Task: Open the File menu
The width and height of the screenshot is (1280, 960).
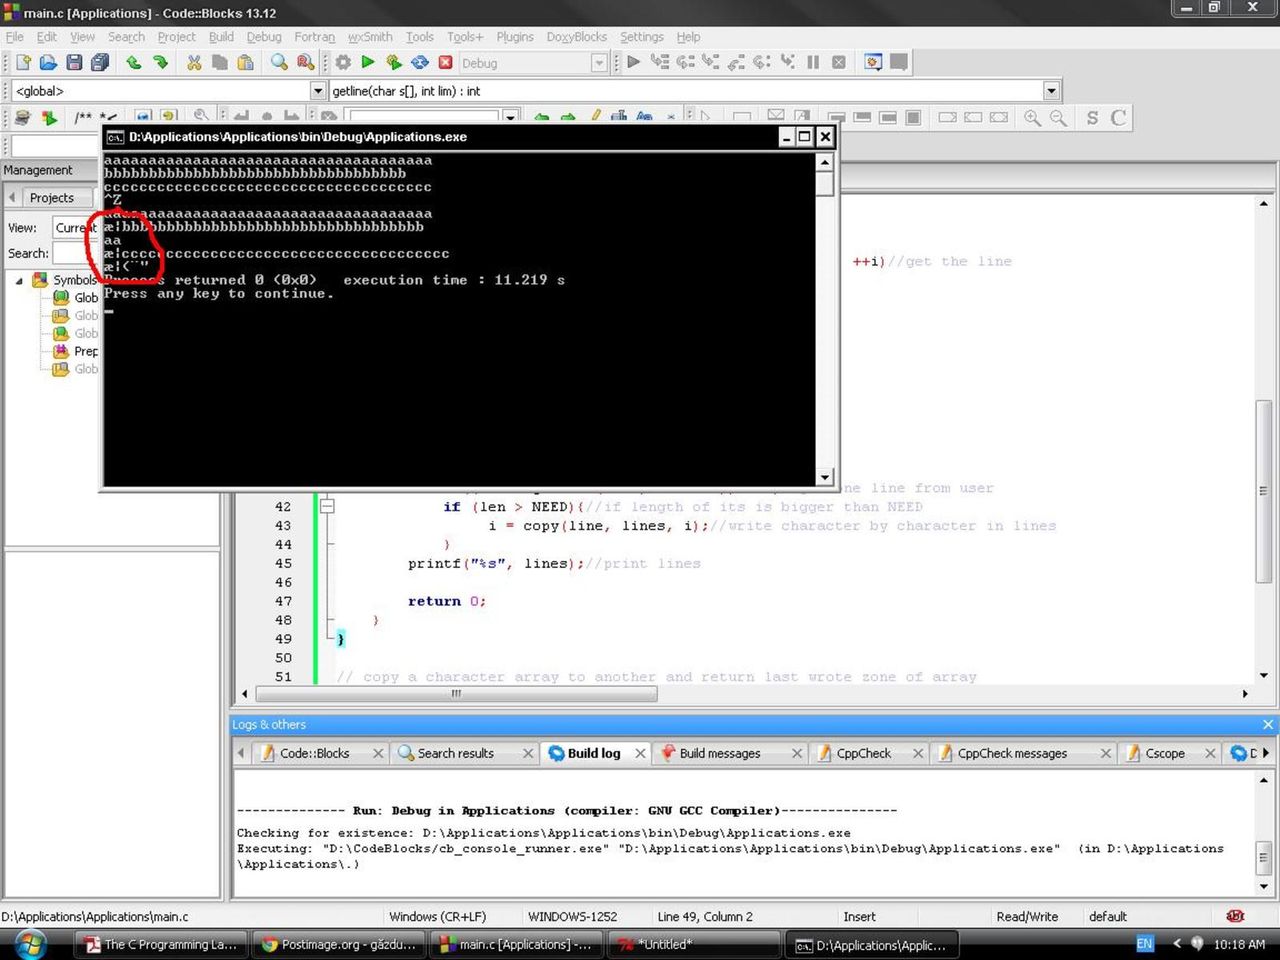Action: (15, 37)
